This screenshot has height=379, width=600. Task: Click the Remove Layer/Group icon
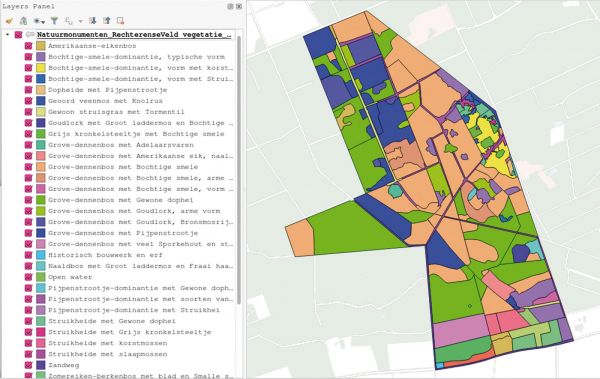pos(121,21)
